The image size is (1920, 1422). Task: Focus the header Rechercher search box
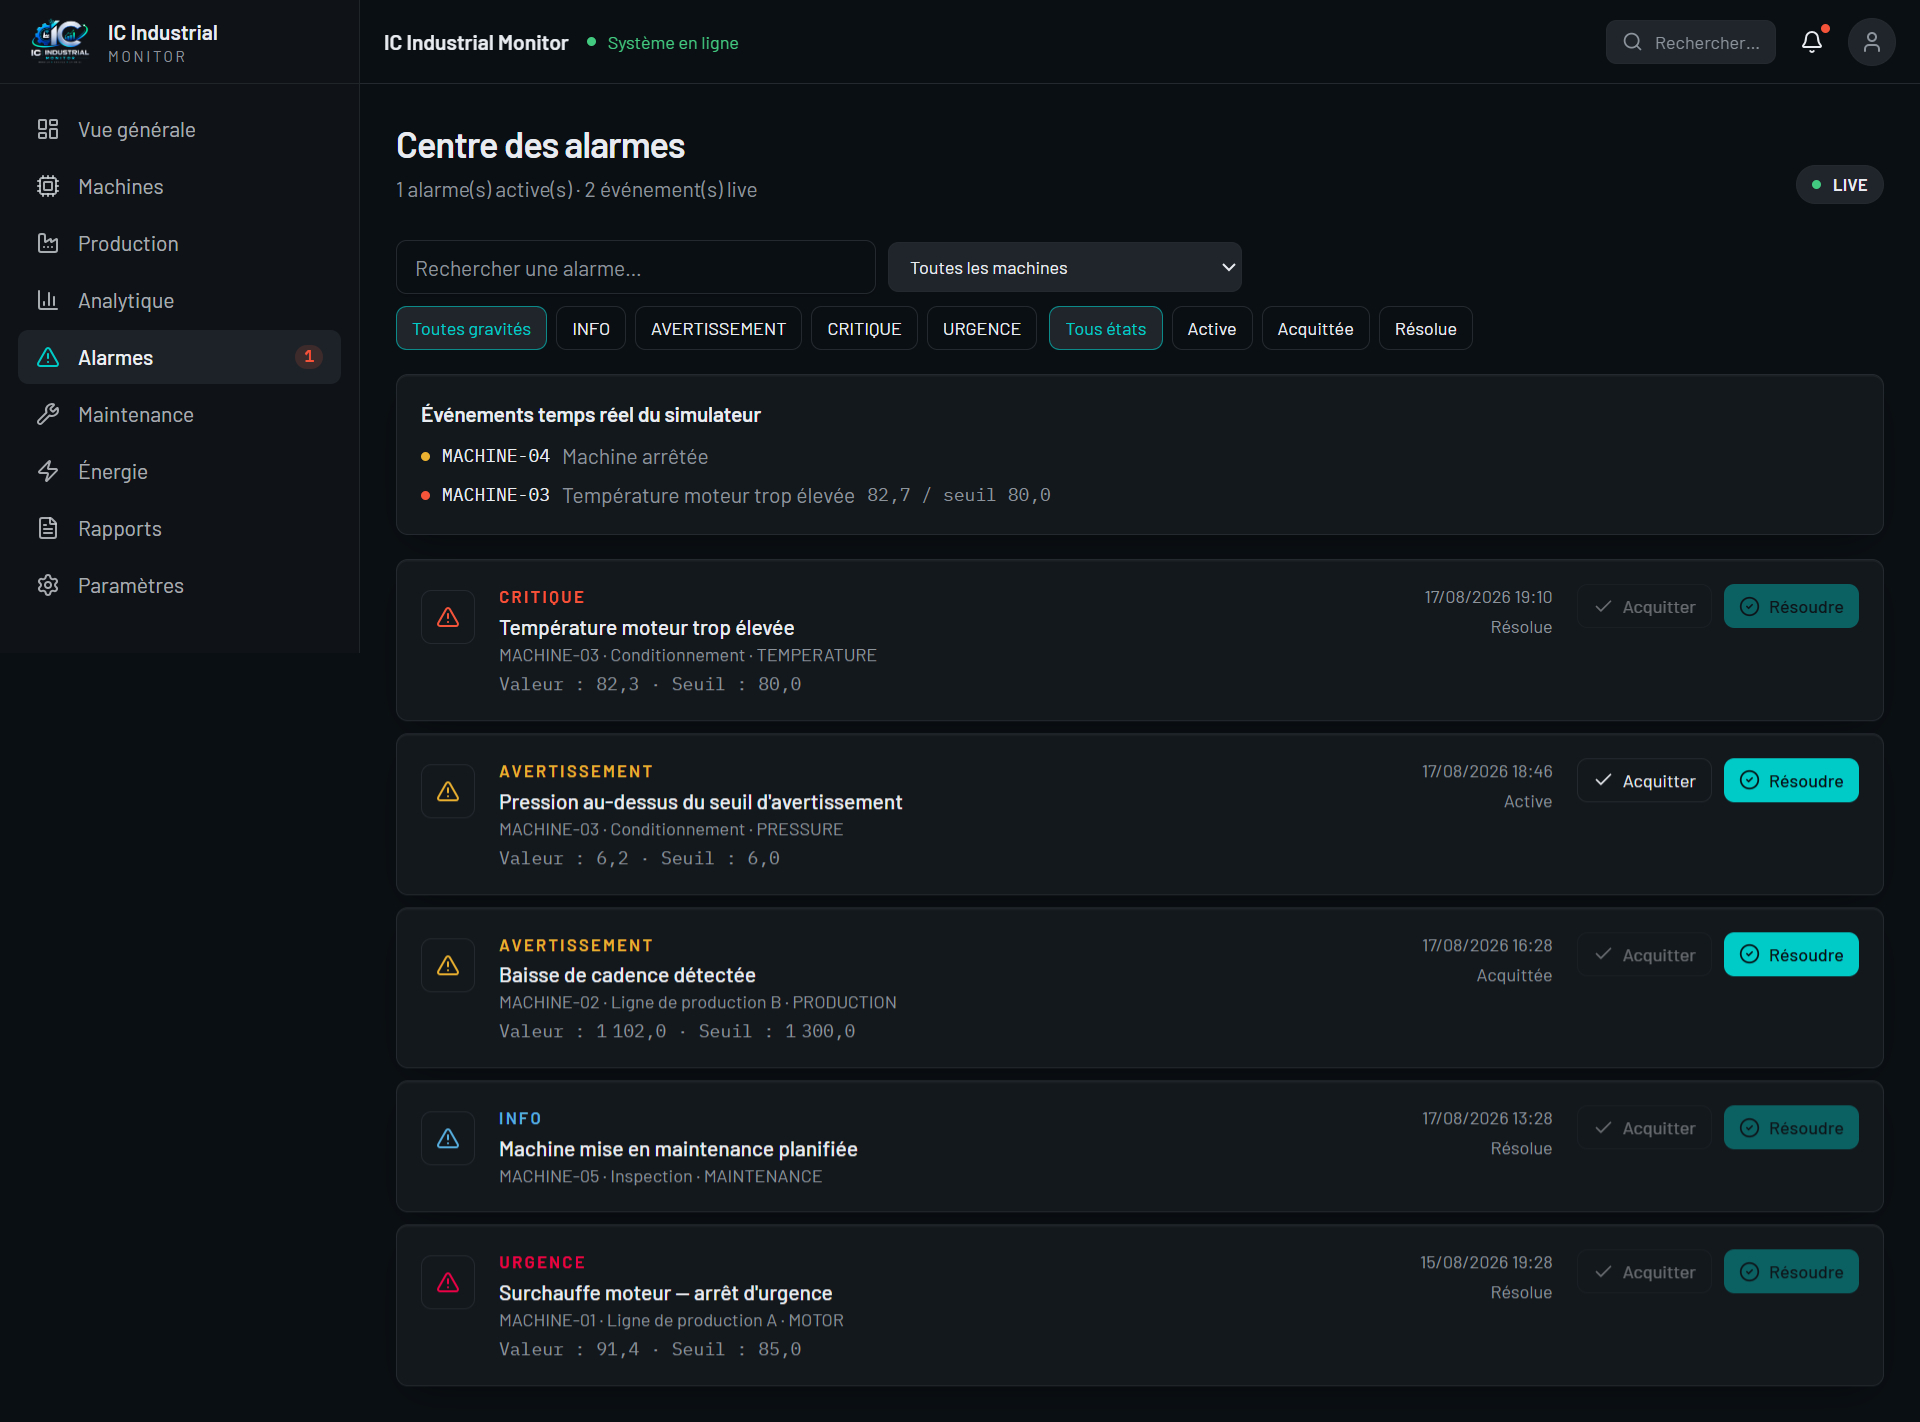point(1690,42)
